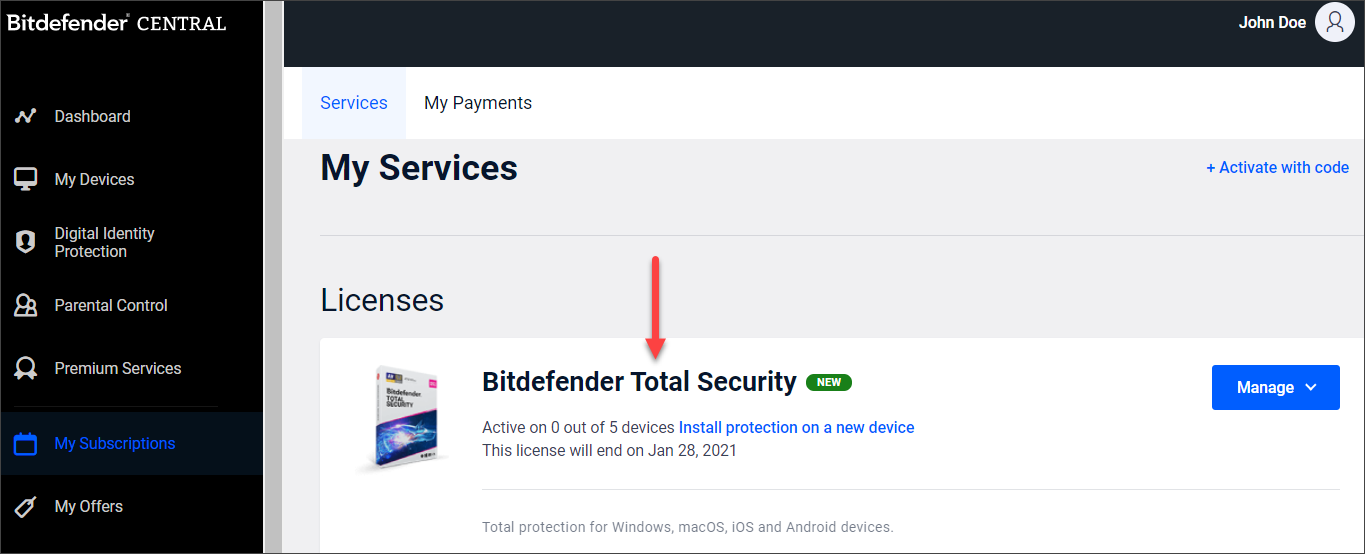Screen dimensions: 1365x554
Task: Click the Parental Control people icon
Action: coord(26,305)
